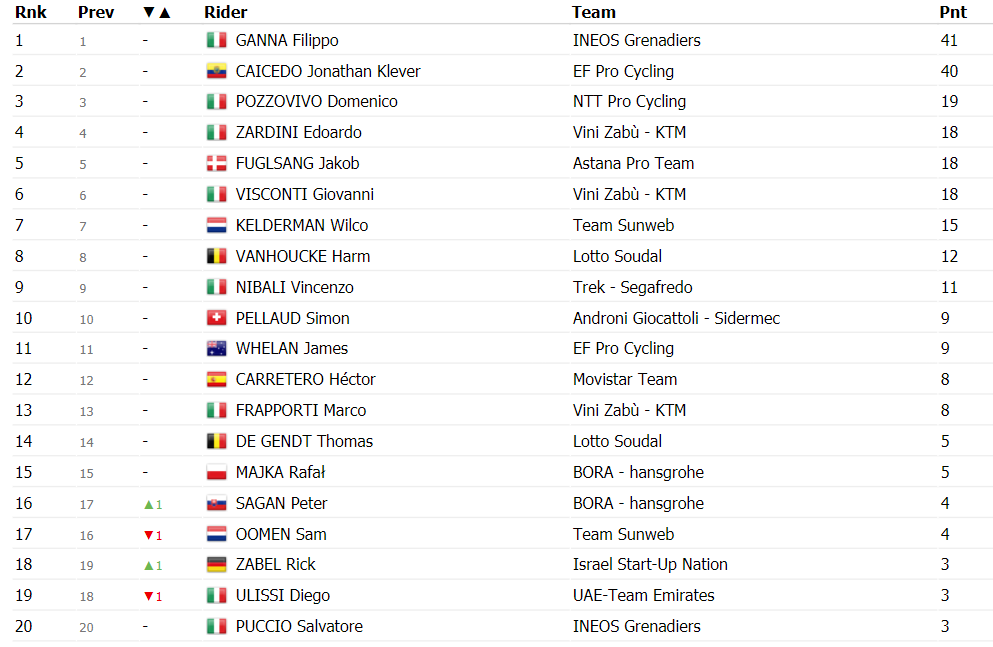
Task: Sort table by Pnt column header
Action: 953,12
